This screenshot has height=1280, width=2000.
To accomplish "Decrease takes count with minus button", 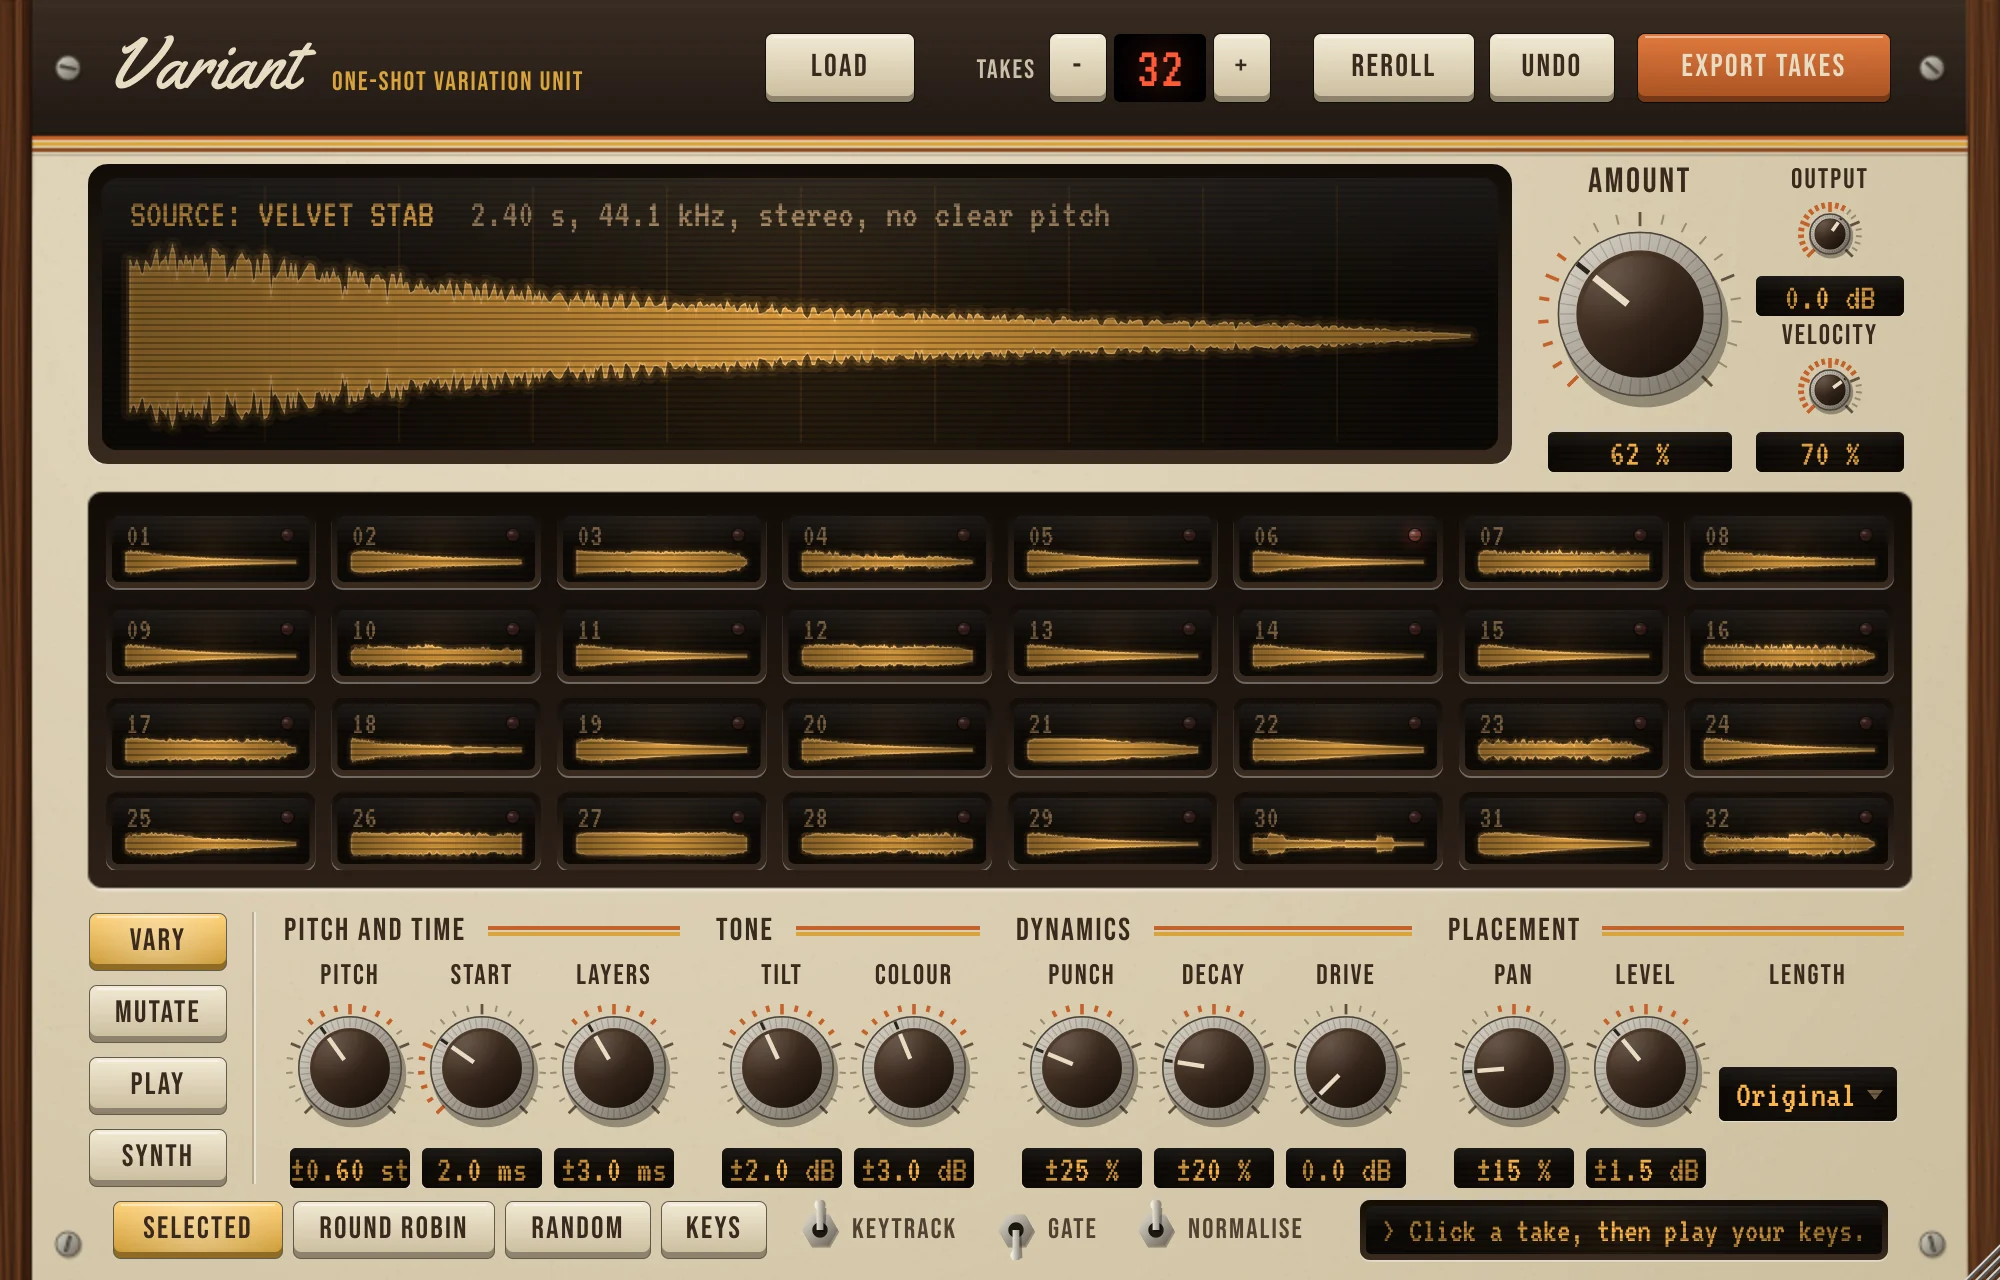I will [x=1077, y=66].
